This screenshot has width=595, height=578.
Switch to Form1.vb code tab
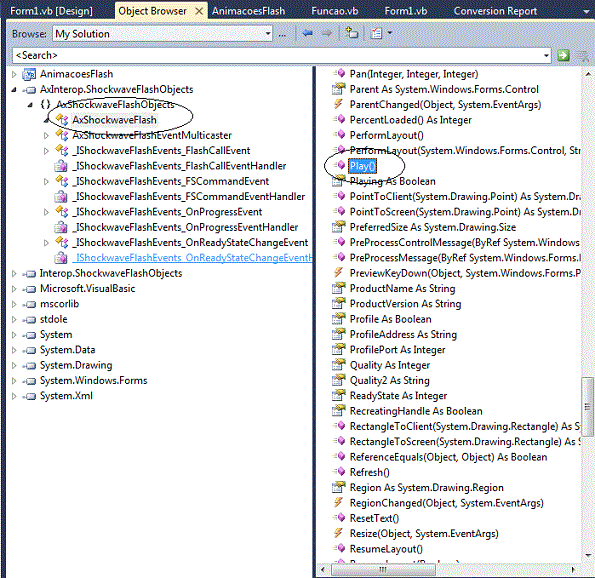tap(406, 11)
